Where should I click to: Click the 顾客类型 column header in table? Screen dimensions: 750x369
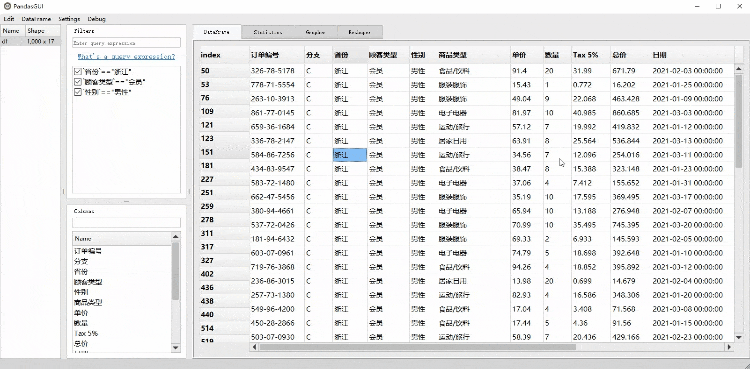pos(388,55)
